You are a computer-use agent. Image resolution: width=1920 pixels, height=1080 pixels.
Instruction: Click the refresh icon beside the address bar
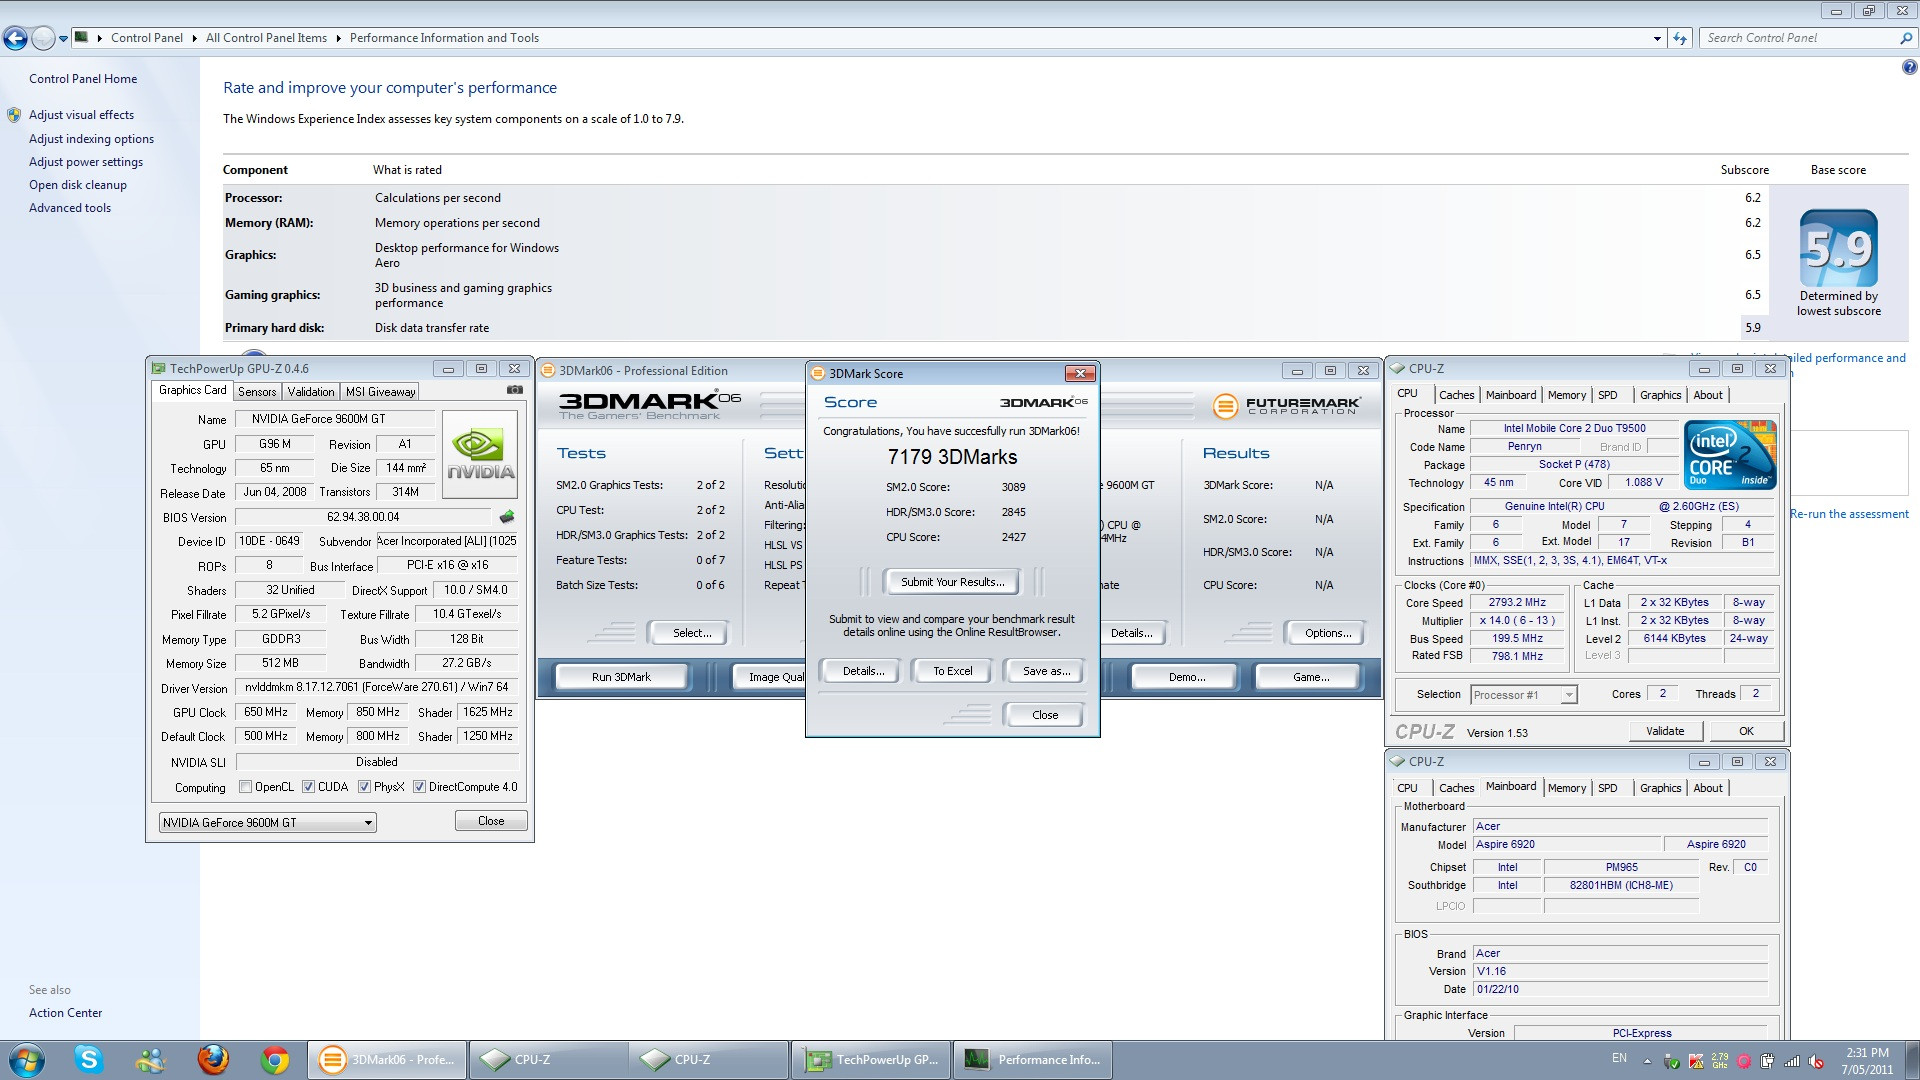1680,38
